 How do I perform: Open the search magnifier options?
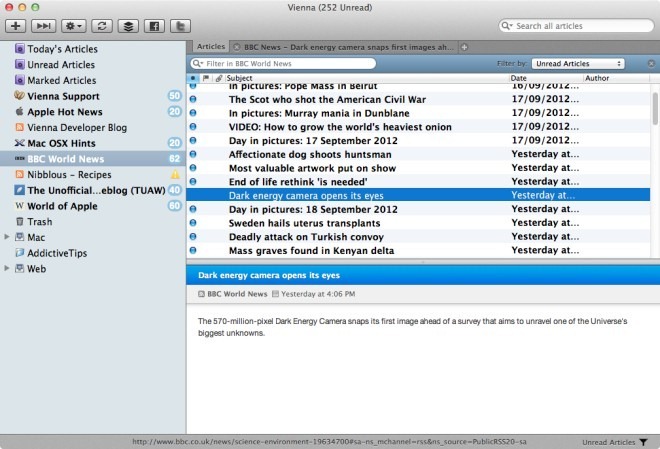(506, 26)
